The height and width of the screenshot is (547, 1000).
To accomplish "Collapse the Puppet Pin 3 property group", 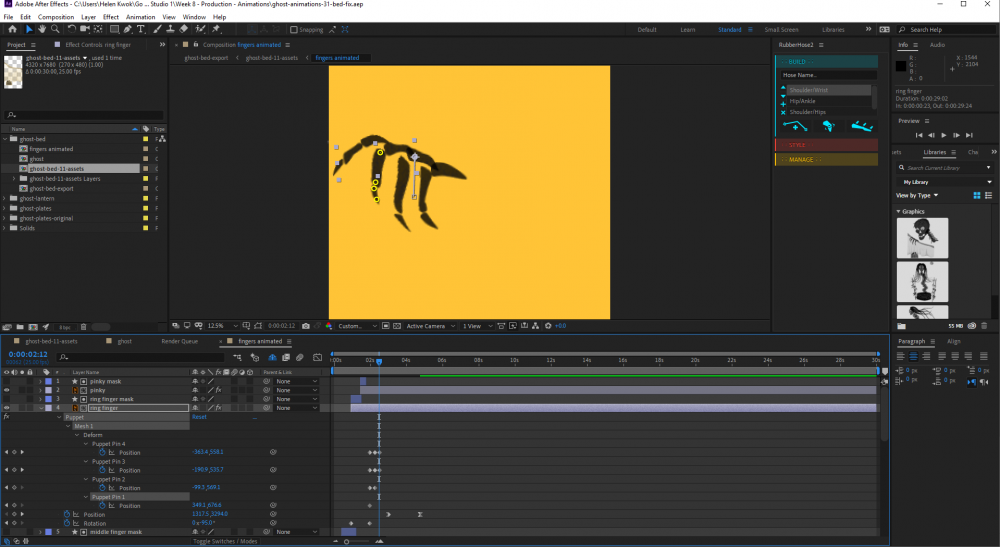I will point(86,461).
